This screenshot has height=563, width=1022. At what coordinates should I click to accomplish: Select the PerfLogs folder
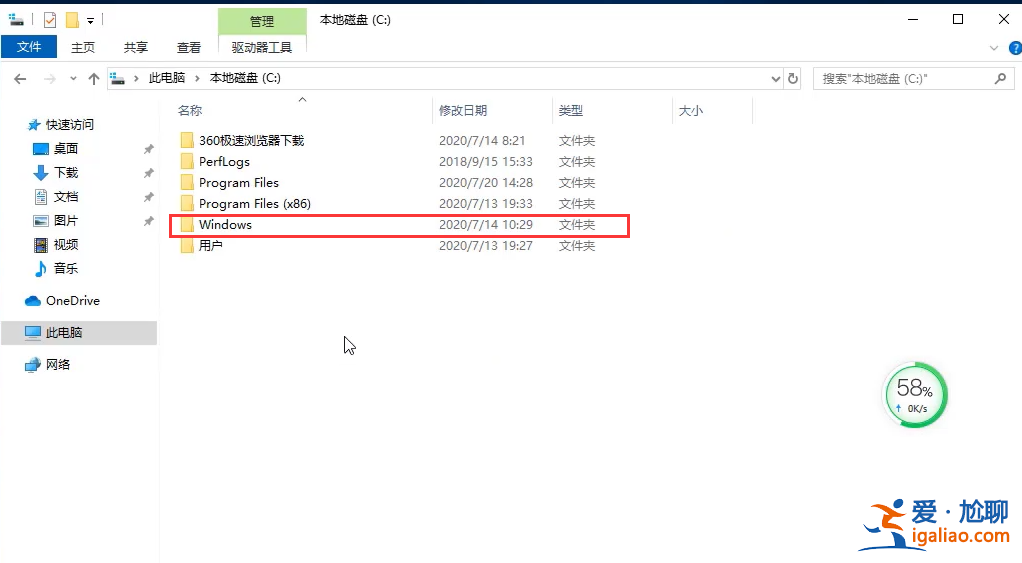pos(224,162)
